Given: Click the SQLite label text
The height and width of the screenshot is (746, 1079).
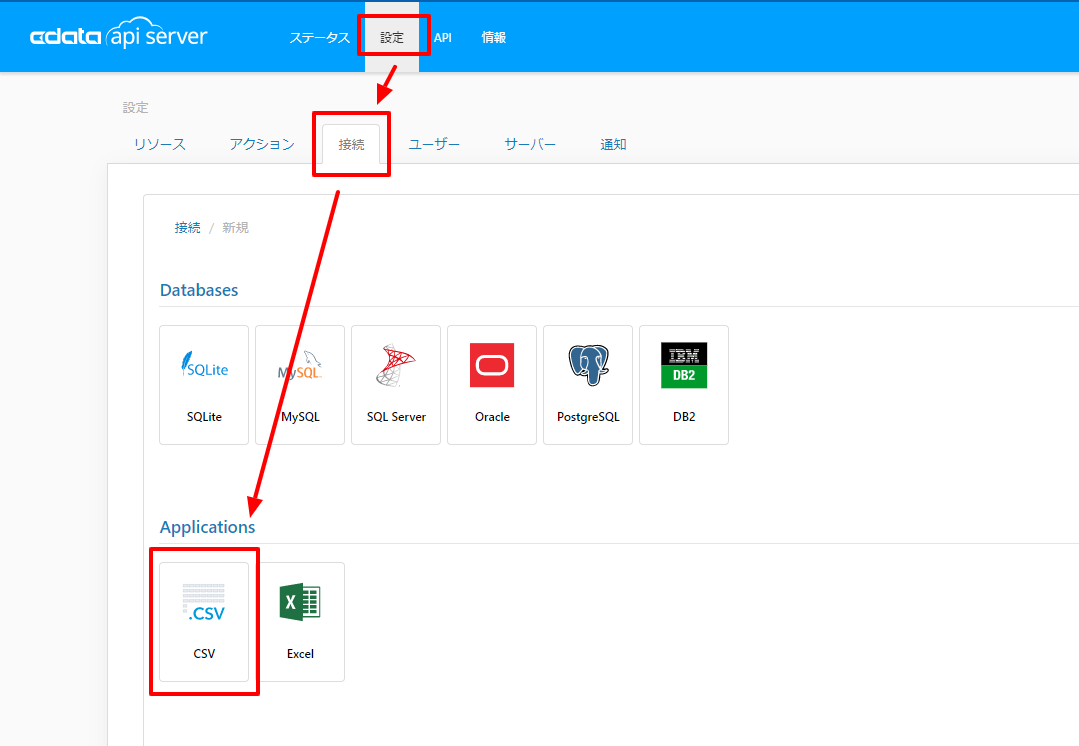Looking at the screenshot, I should (204, 417).
